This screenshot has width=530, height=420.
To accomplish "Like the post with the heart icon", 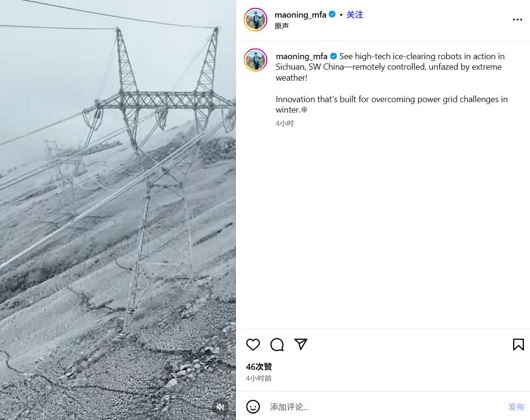I will point(253,344).
